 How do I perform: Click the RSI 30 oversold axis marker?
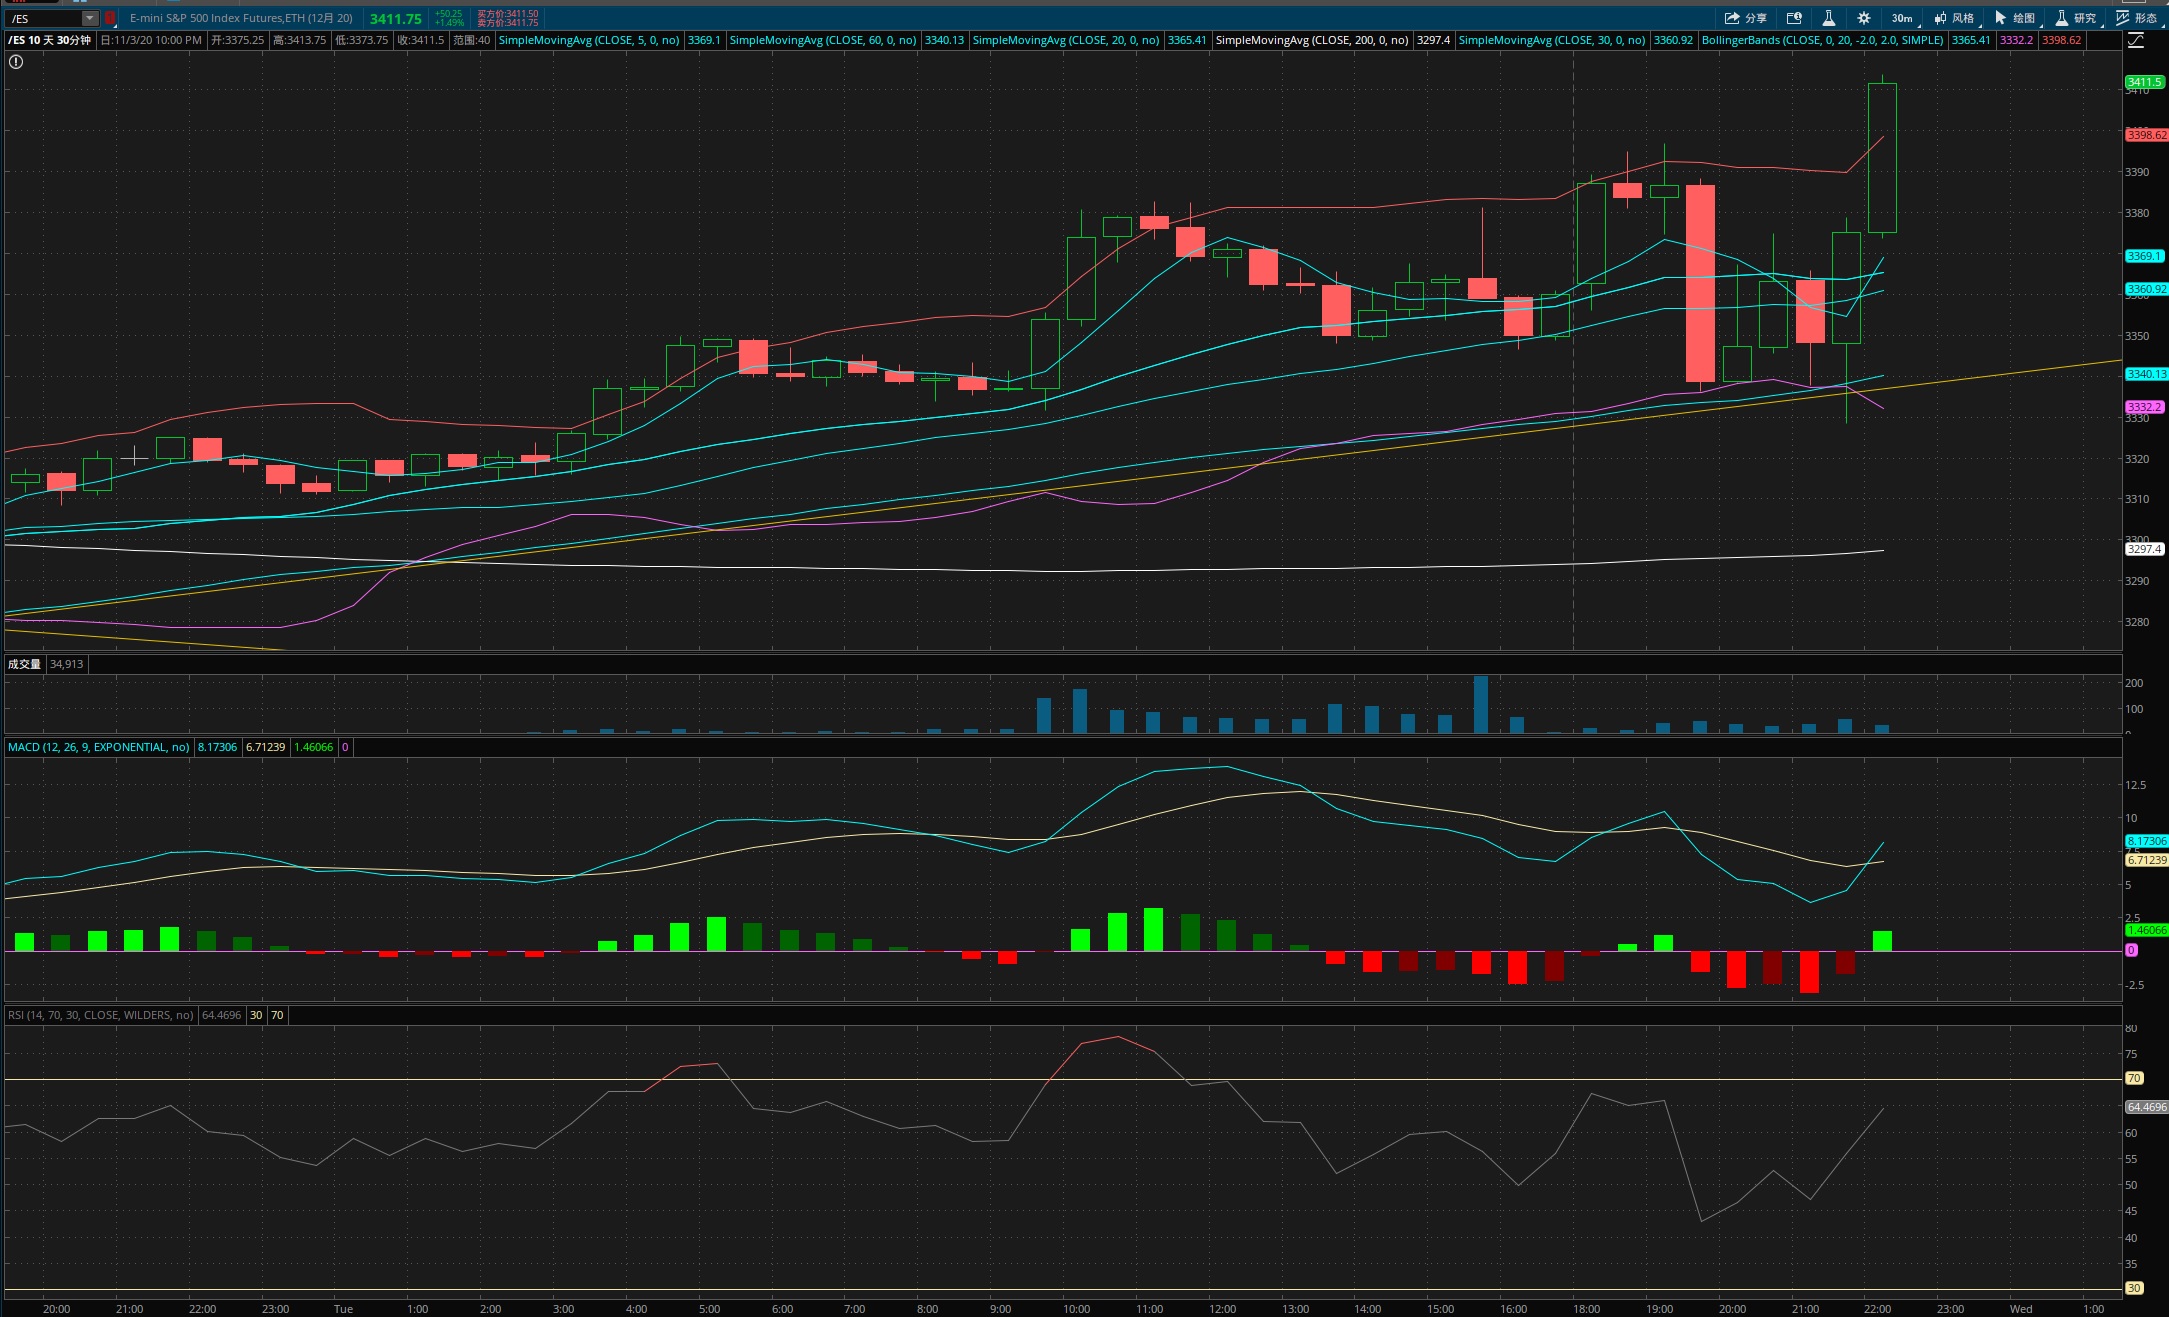pyautogui.click(x=2134, y=1288)
